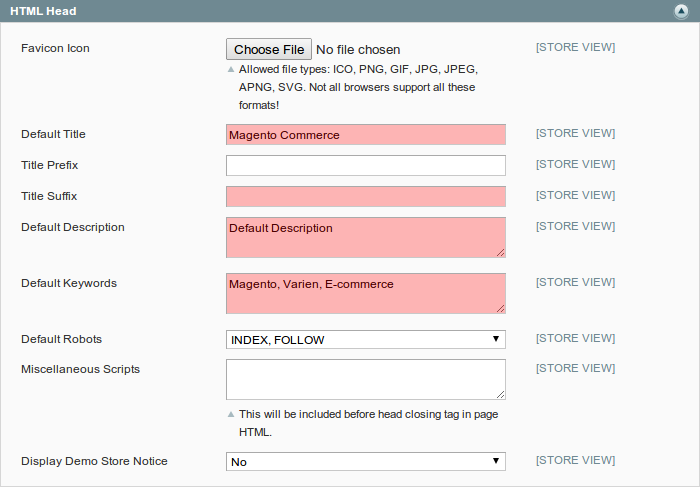Click Choose File for Favicon Icon
The height and width of the screenshot is (487, 700).
pos(269,49)
